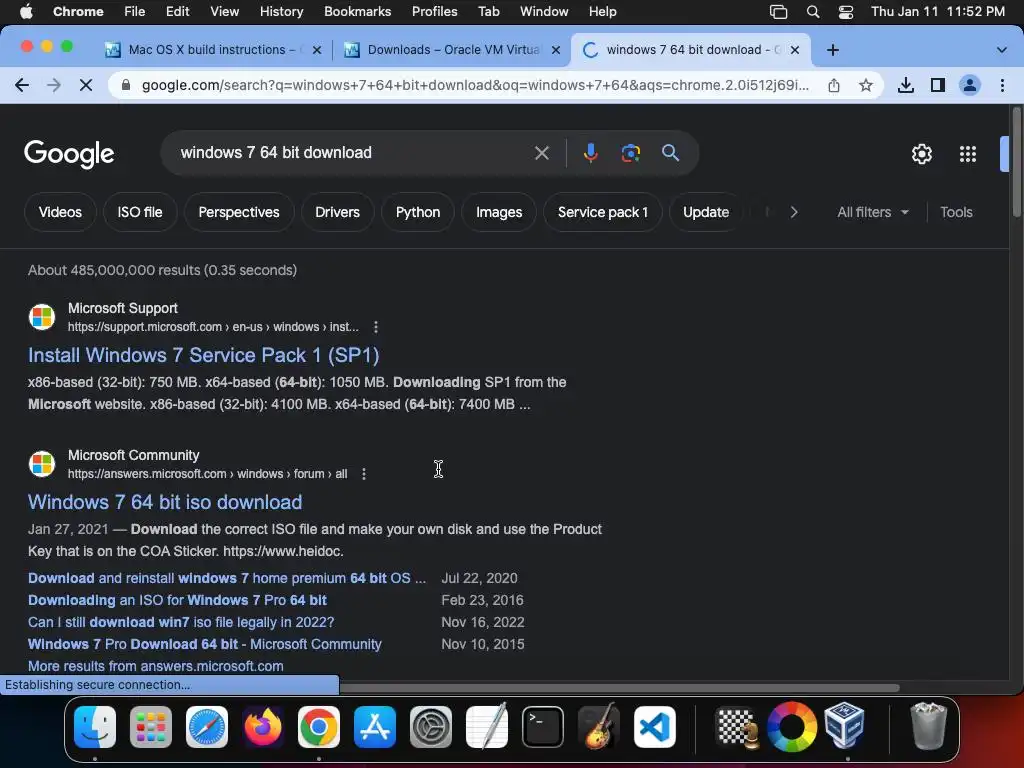Open System Settings from the dock
Screen dimensions: 1024x768
tap(431, 727)
